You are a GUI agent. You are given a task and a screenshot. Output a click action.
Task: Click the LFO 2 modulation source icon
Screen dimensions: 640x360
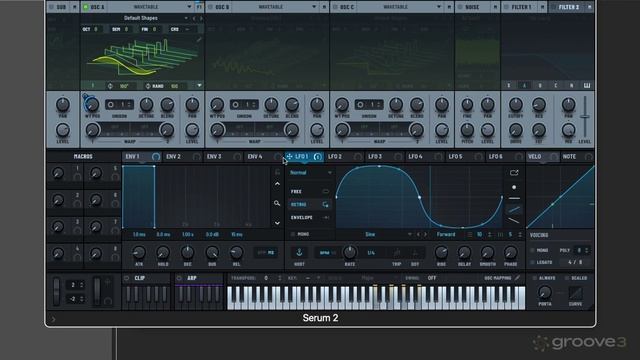[358, 157]
